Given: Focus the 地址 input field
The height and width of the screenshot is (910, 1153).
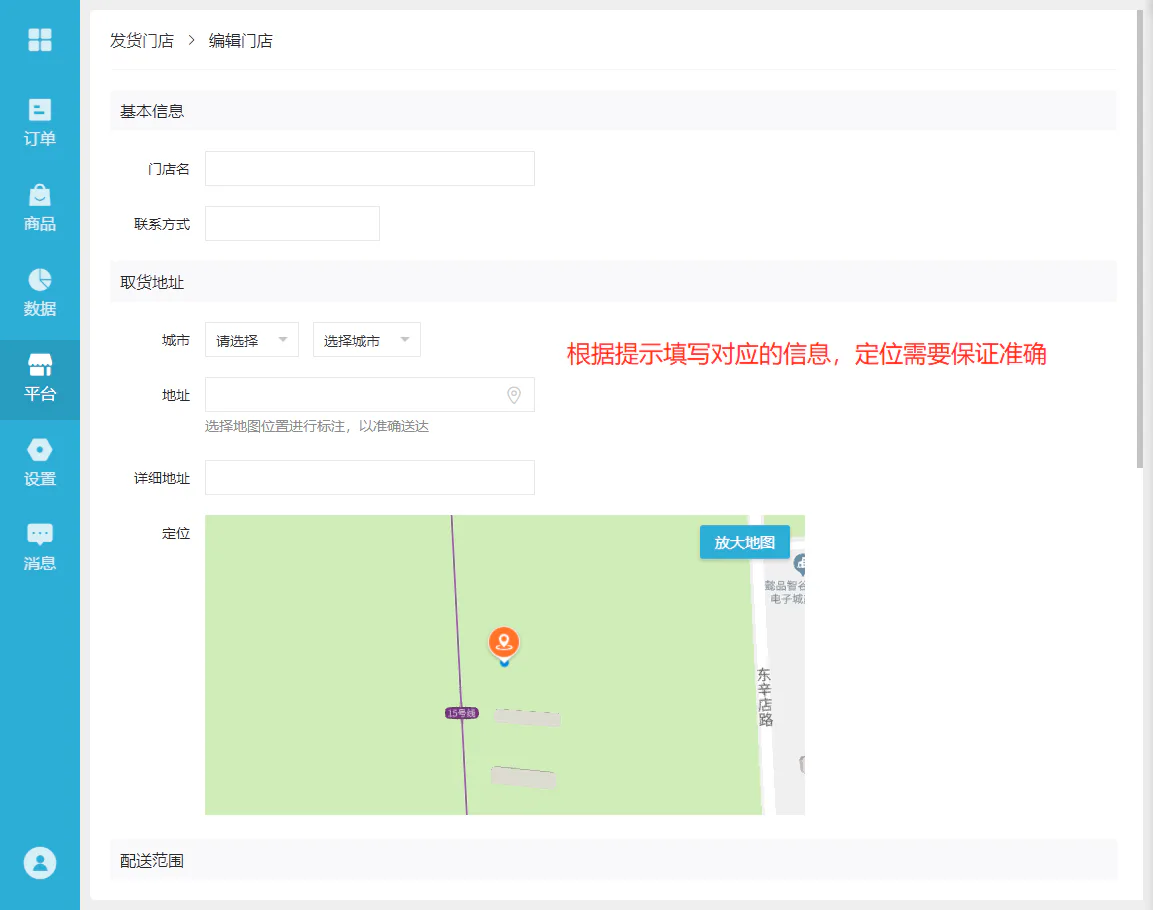Looking at the screenshot, I should 370,395.
